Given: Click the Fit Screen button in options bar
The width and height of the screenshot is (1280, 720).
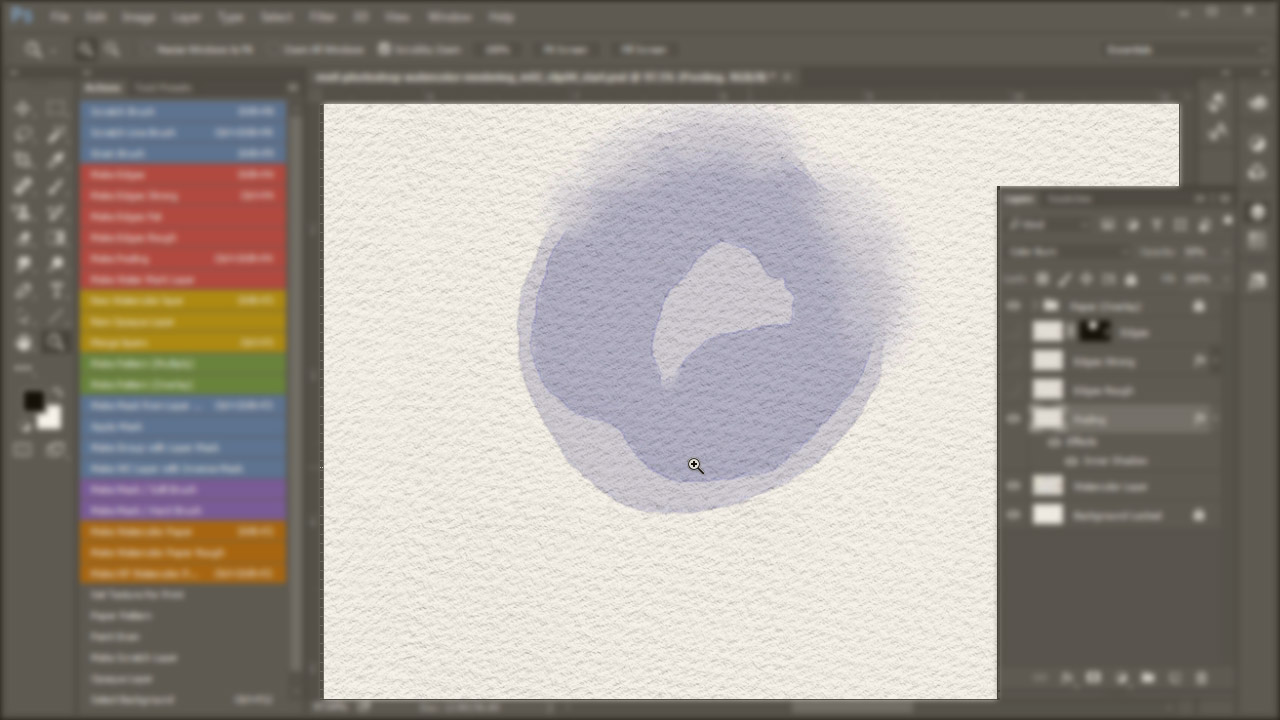Looking at the screenshot, I should tap(566, 49).
